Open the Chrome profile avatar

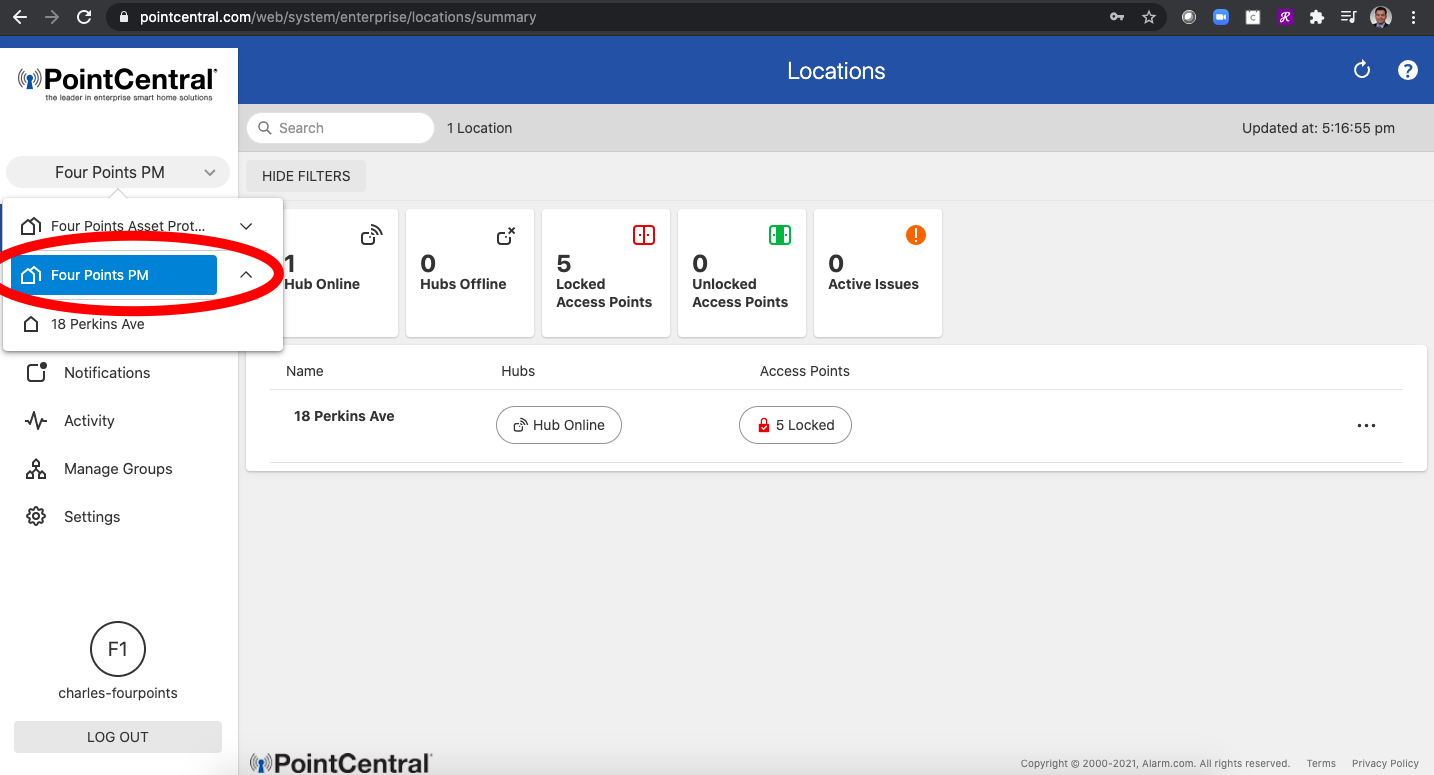(1381, 17)
